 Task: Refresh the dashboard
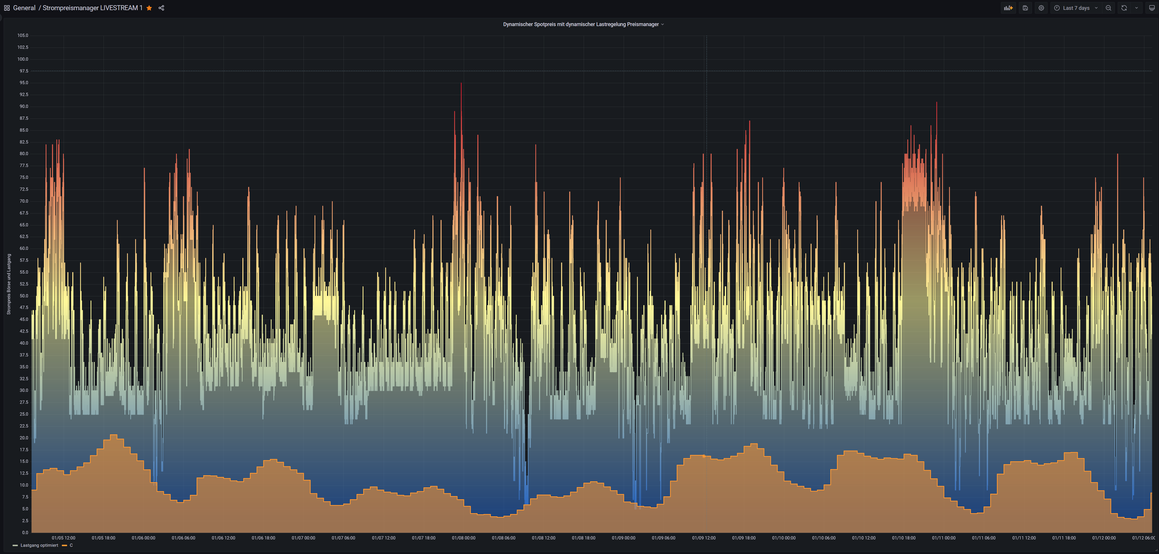(1124, 7)
